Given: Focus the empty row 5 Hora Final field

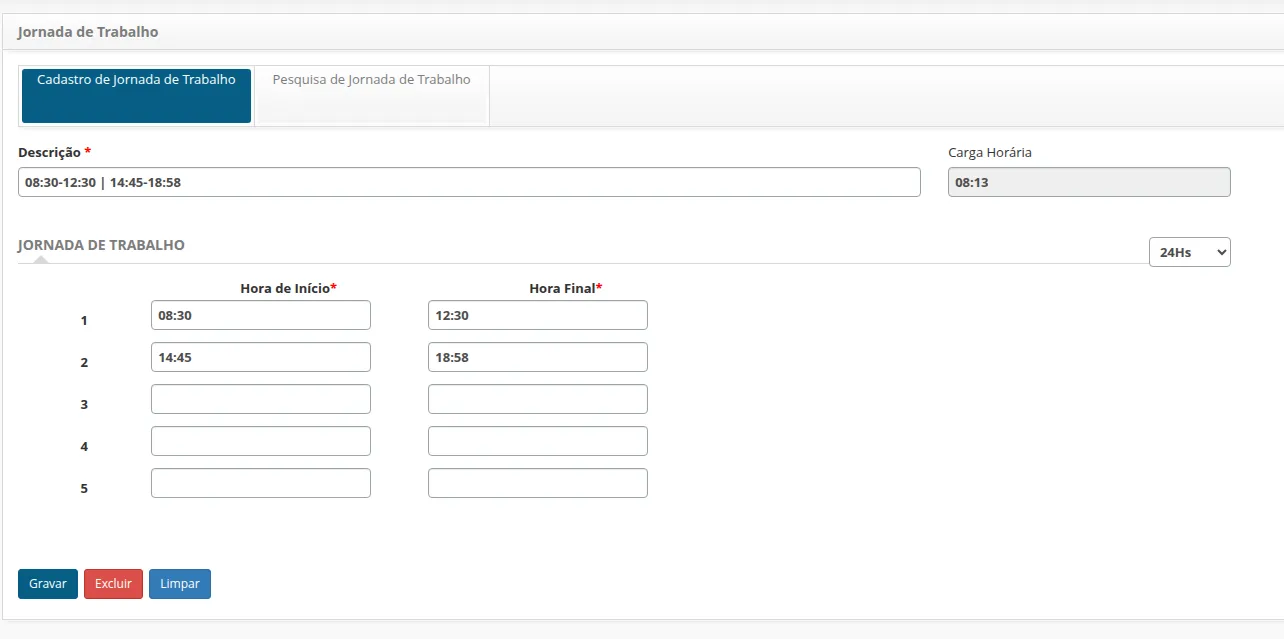Looking at the screenshot, I should coord(538,483).
